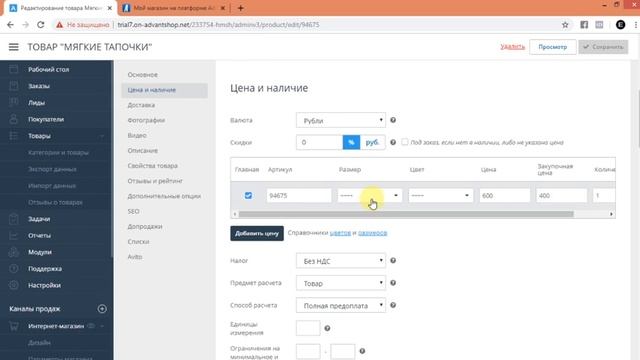This screenshot has height=360, width=640.
Task: Click the Модули sidebar icon
Action: coord(13,252)
